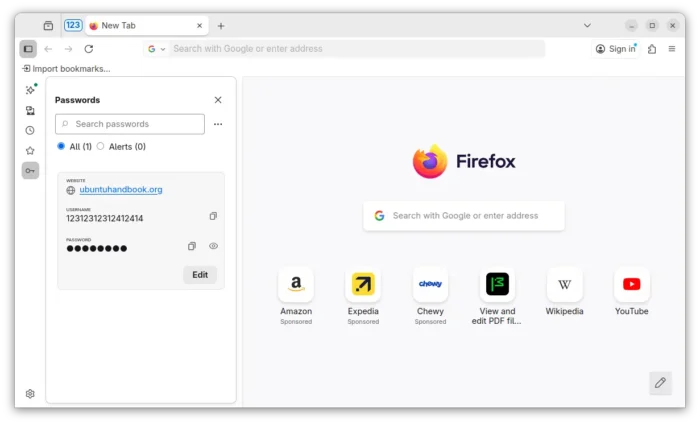Open the three-dot passwords options menu
The image size is (700, 424).
click(x=218, y=124)
